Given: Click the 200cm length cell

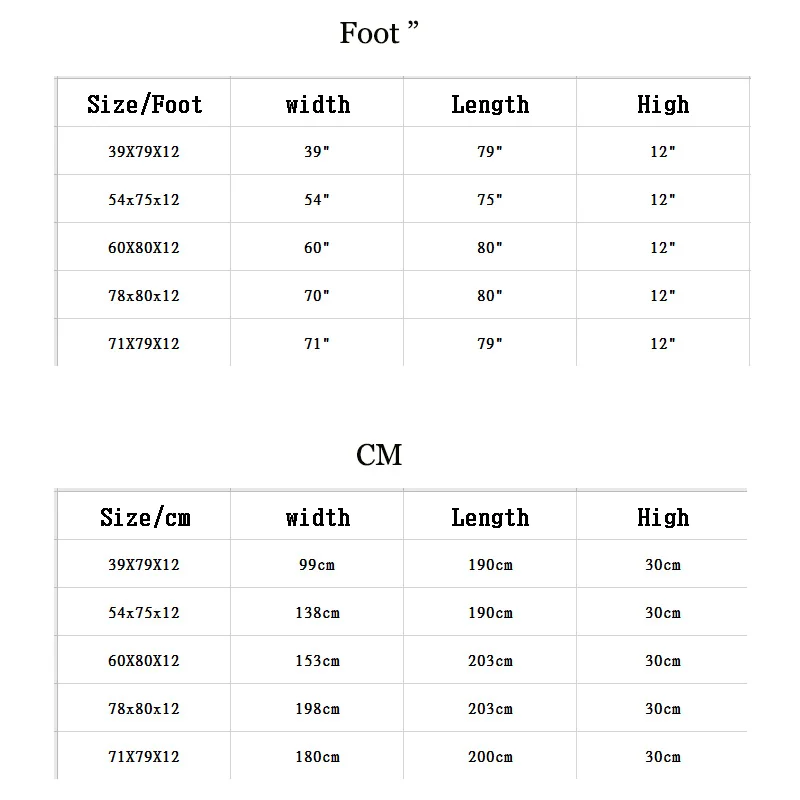Looking at the screenshot, I should (490, 757).
